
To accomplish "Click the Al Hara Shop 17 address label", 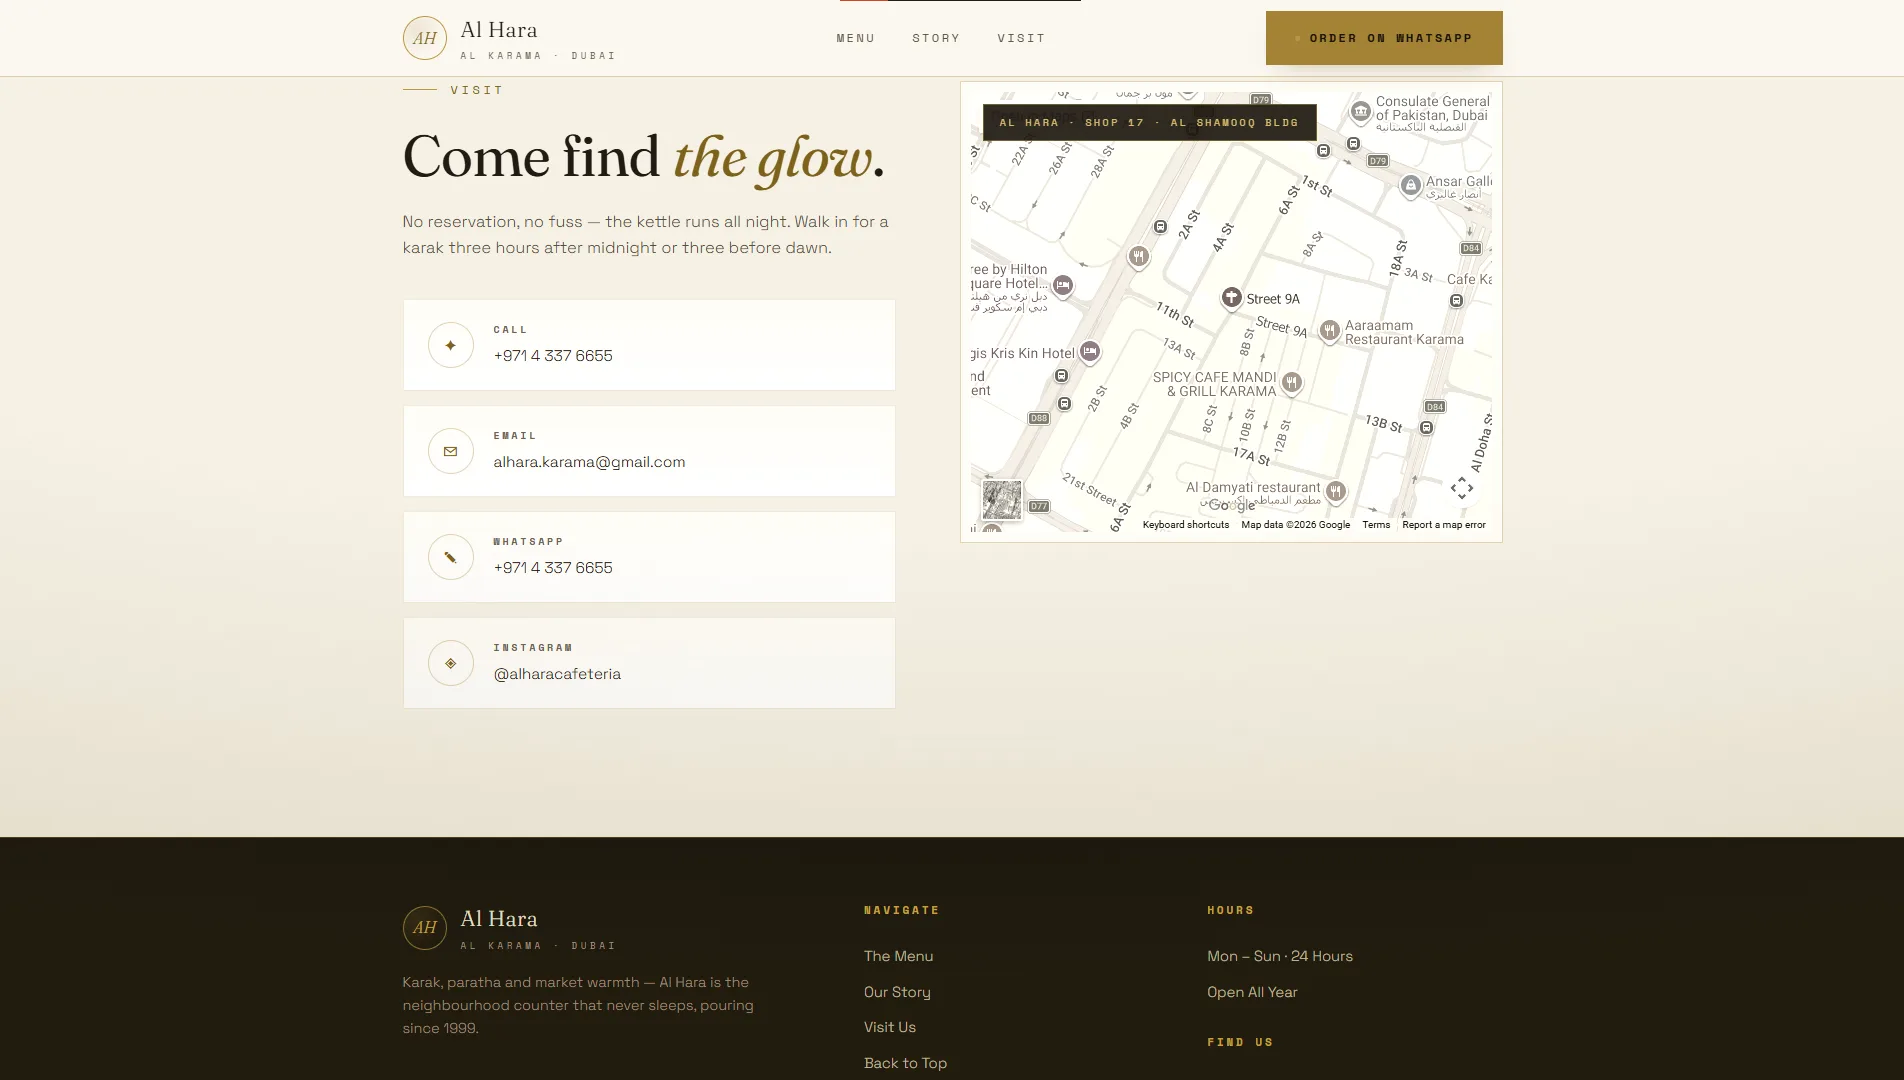I will tap(1149, 123).
